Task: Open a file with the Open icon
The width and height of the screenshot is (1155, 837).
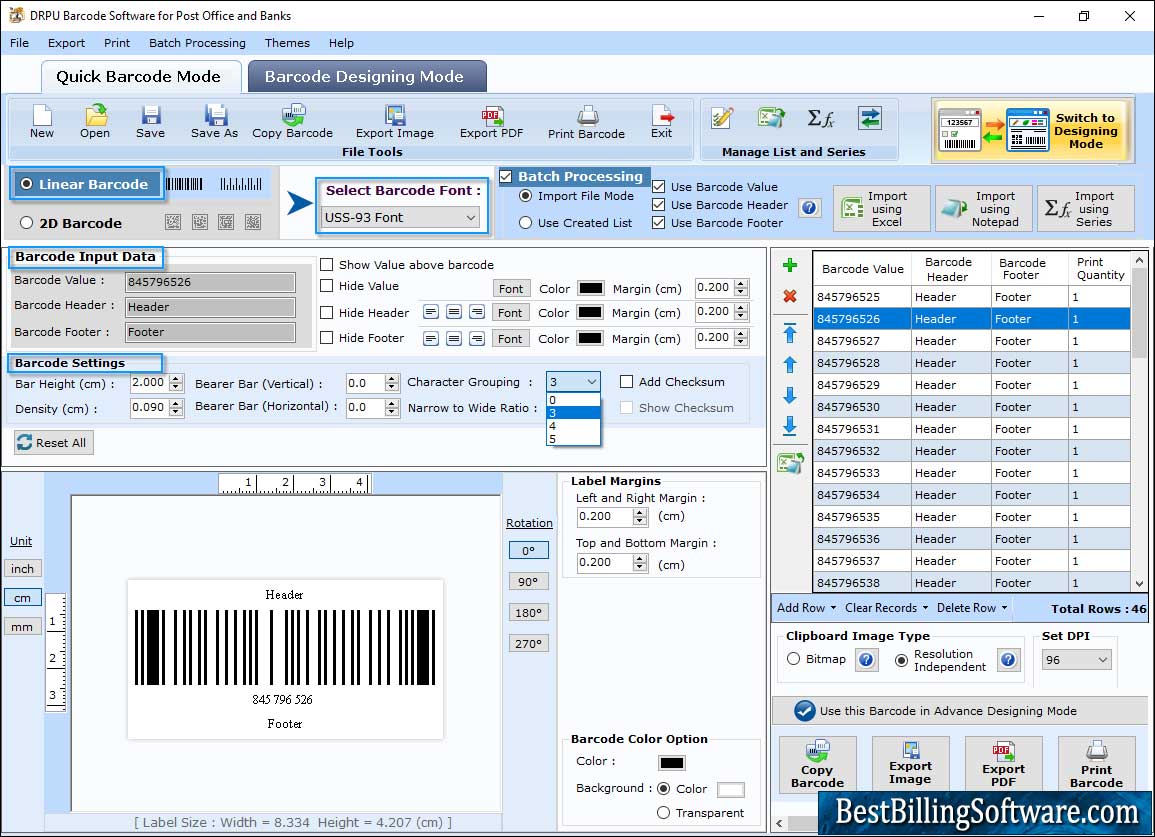Action: 95,122
